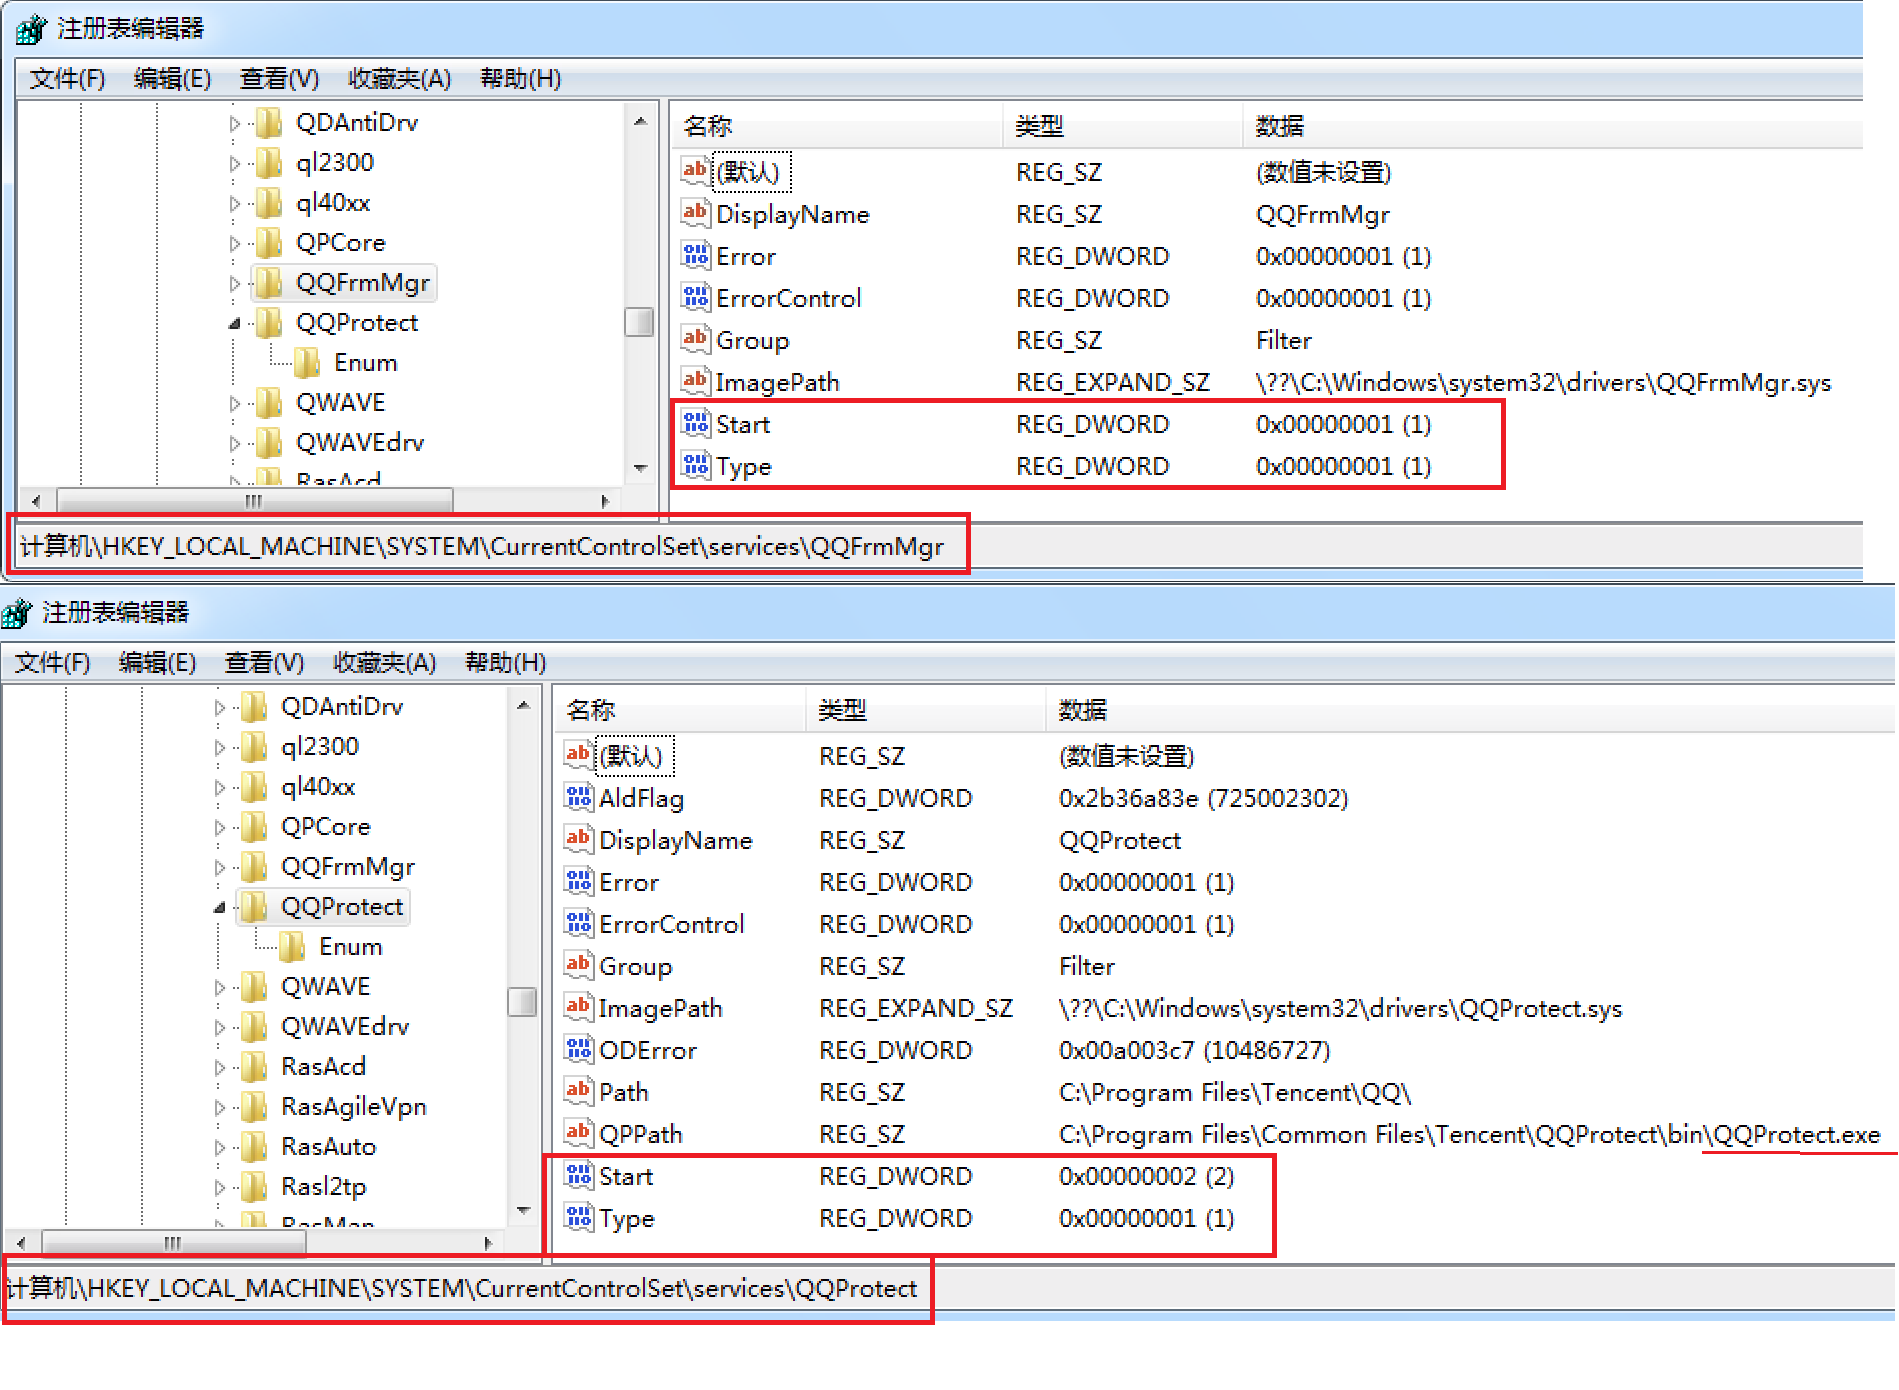
Task: Select QQProtect.sys ImagePath data in bottom window
Action: coord(1340,1008)
